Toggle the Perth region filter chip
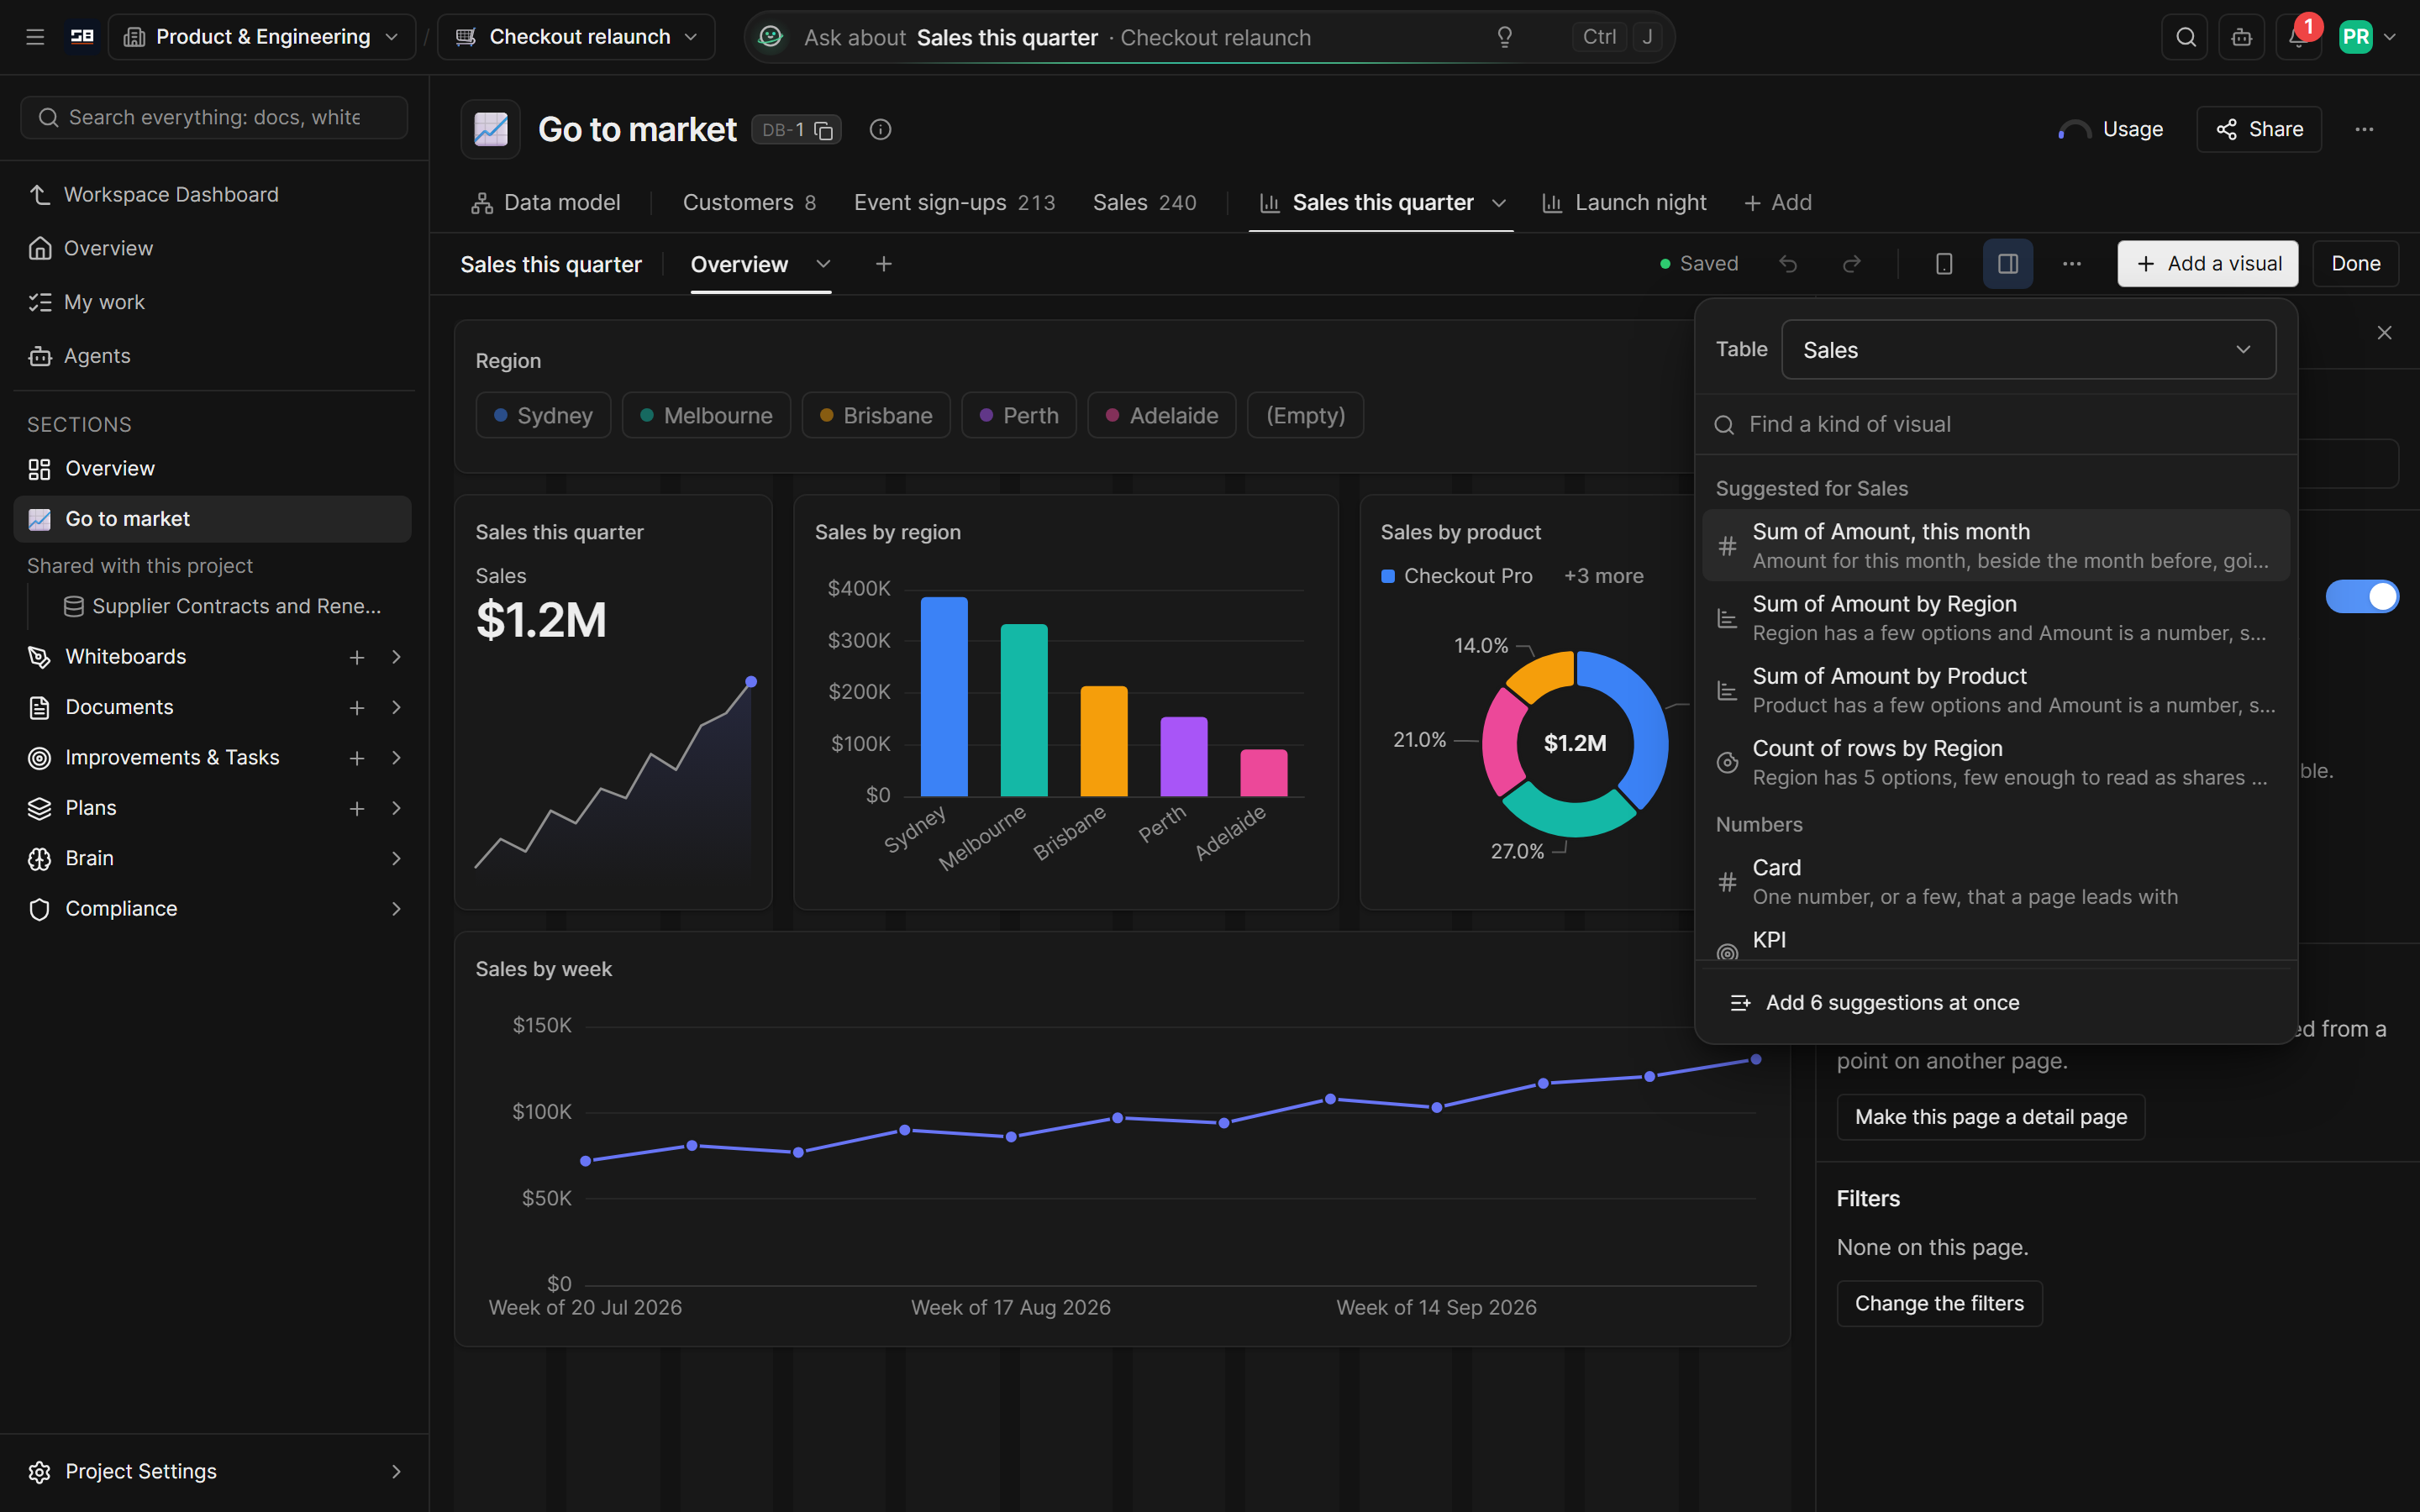The width and height of the screenshot is (2420, 1512). [x=1018, y=415]
